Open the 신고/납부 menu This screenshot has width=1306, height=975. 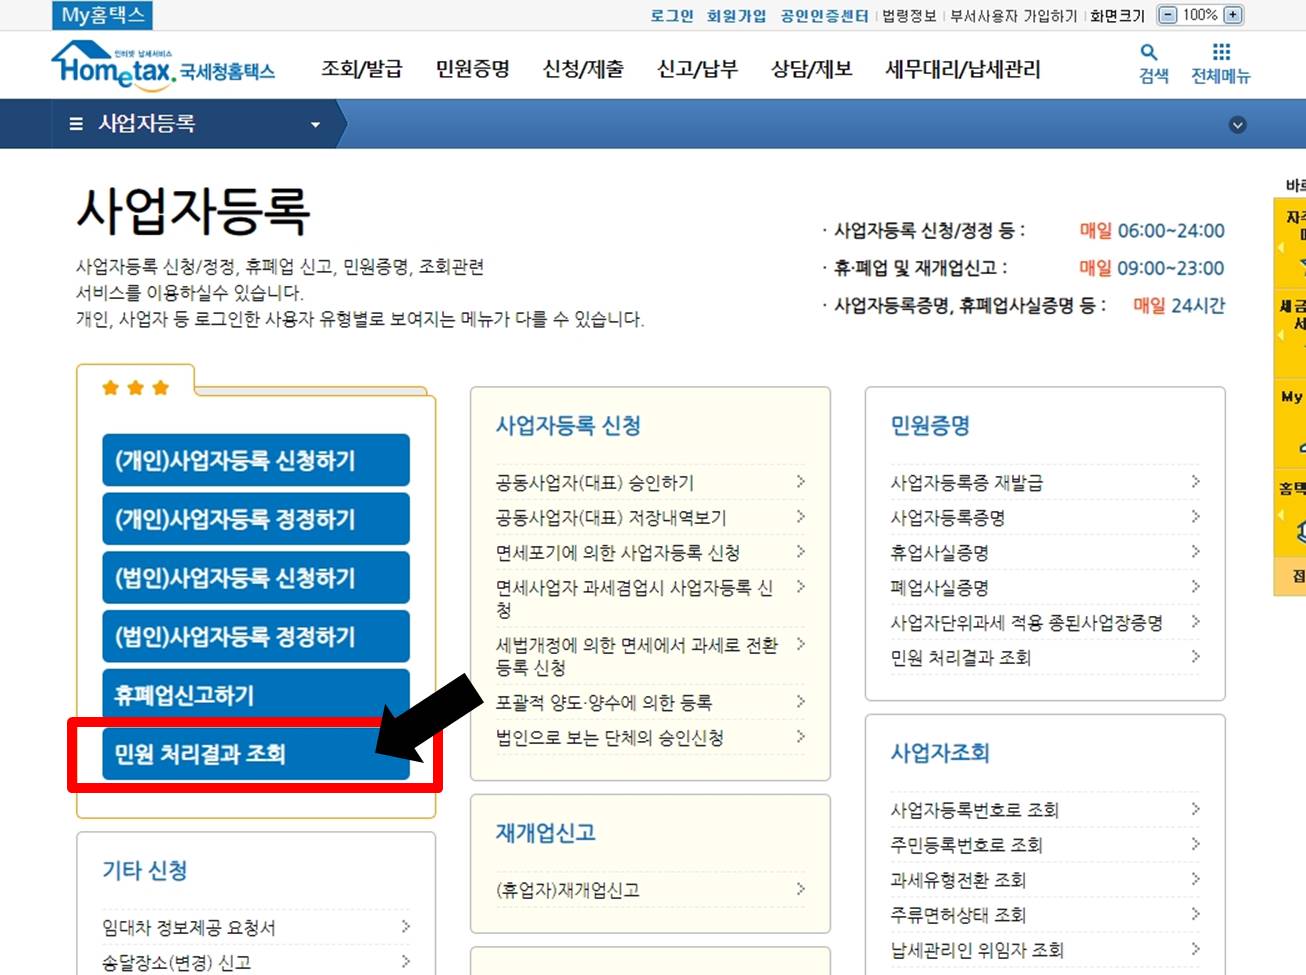point(697,69)
